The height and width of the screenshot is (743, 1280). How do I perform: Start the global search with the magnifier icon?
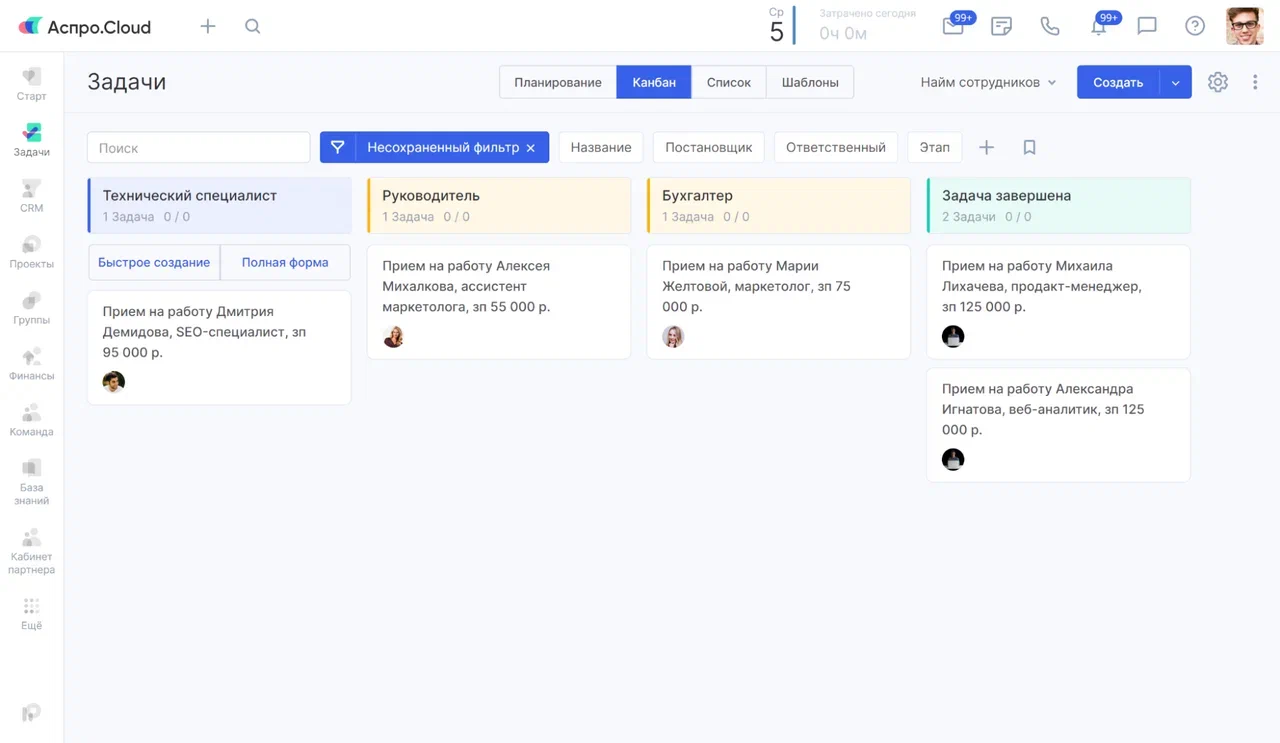tap(252, 26)
